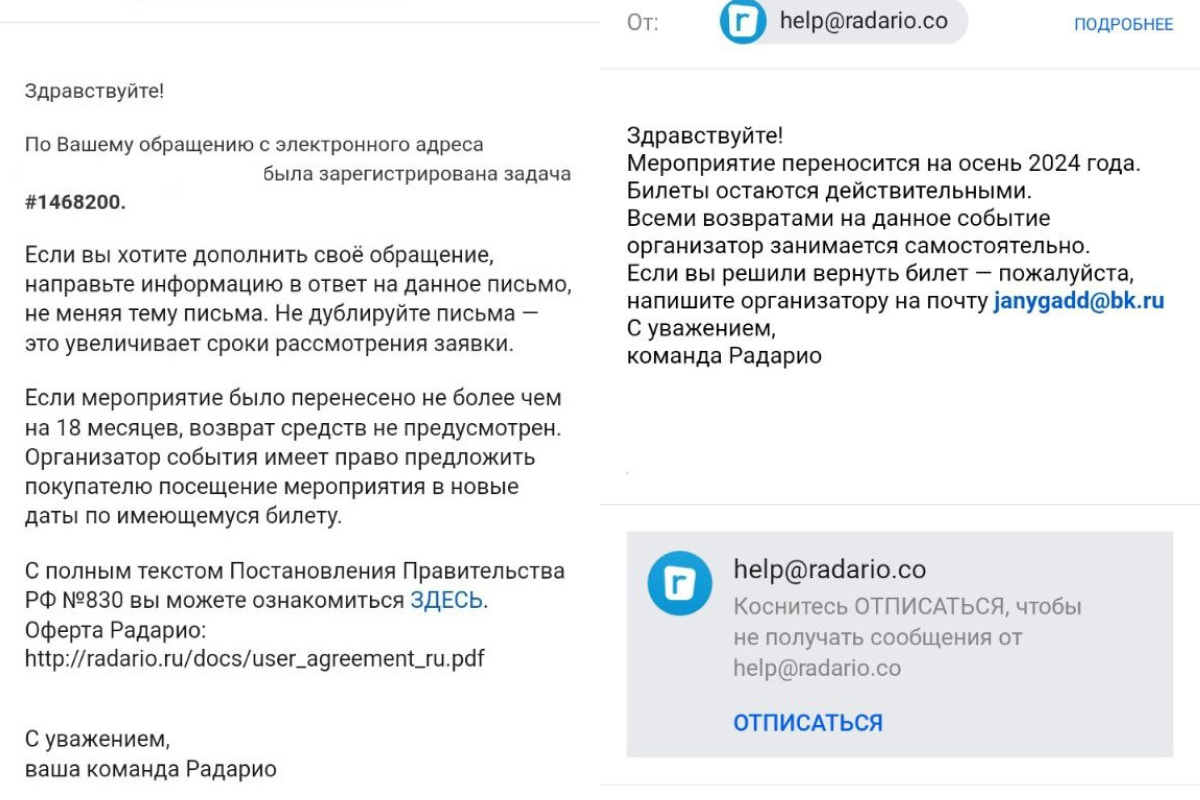This screenshot has width=1200, height=800.
Task: Tap the gray help@radario.co at the end of the unsubscribe hint
Action: tap(817, 669)
